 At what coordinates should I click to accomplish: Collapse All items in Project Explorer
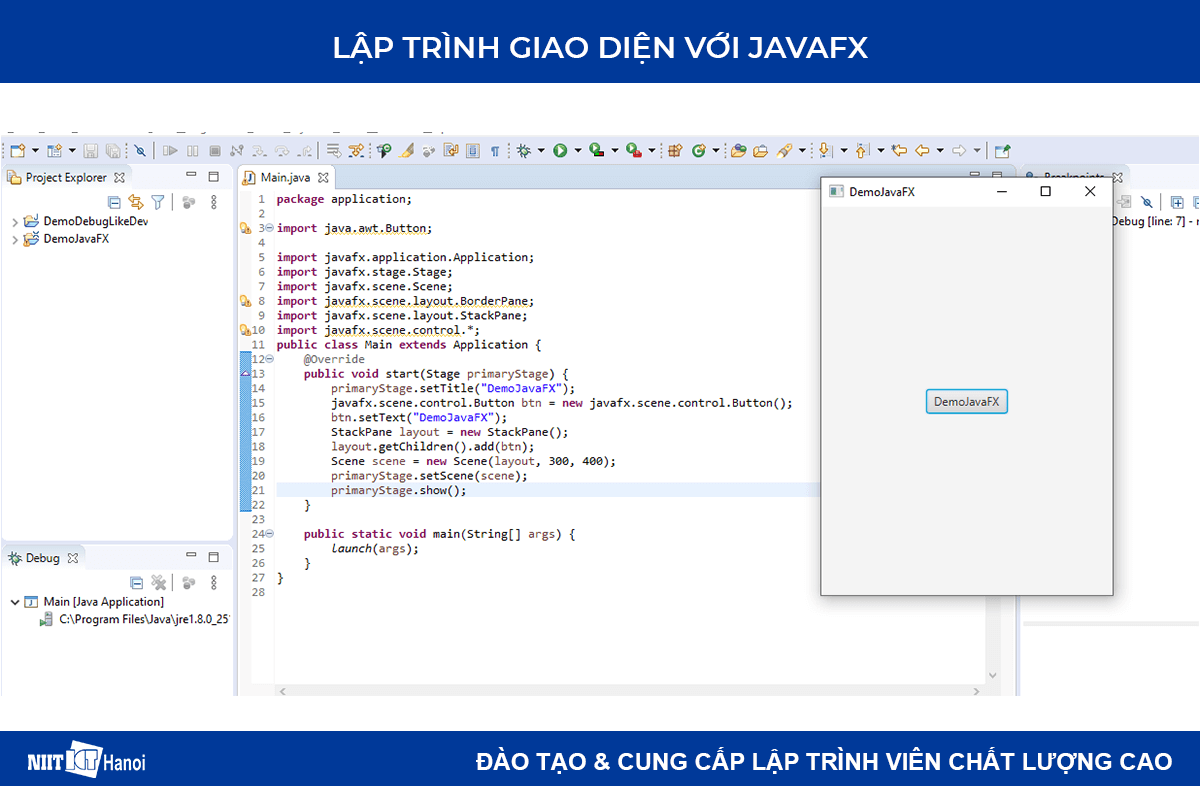[x=114, y=201]
